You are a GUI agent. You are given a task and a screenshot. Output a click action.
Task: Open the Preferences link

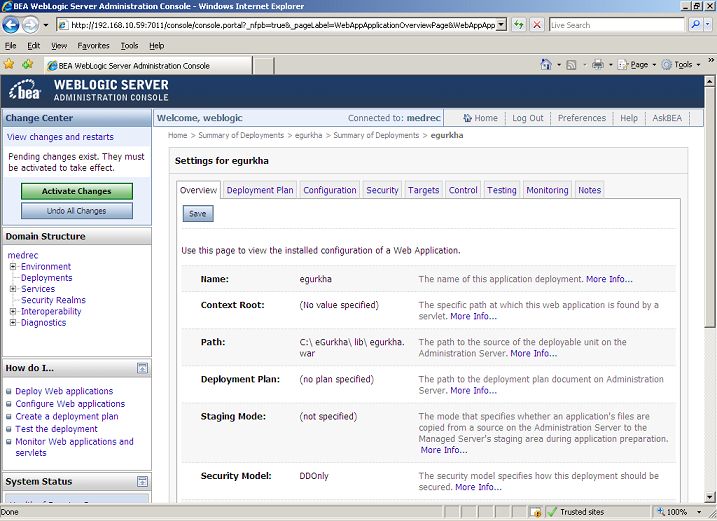pos(582,118)
